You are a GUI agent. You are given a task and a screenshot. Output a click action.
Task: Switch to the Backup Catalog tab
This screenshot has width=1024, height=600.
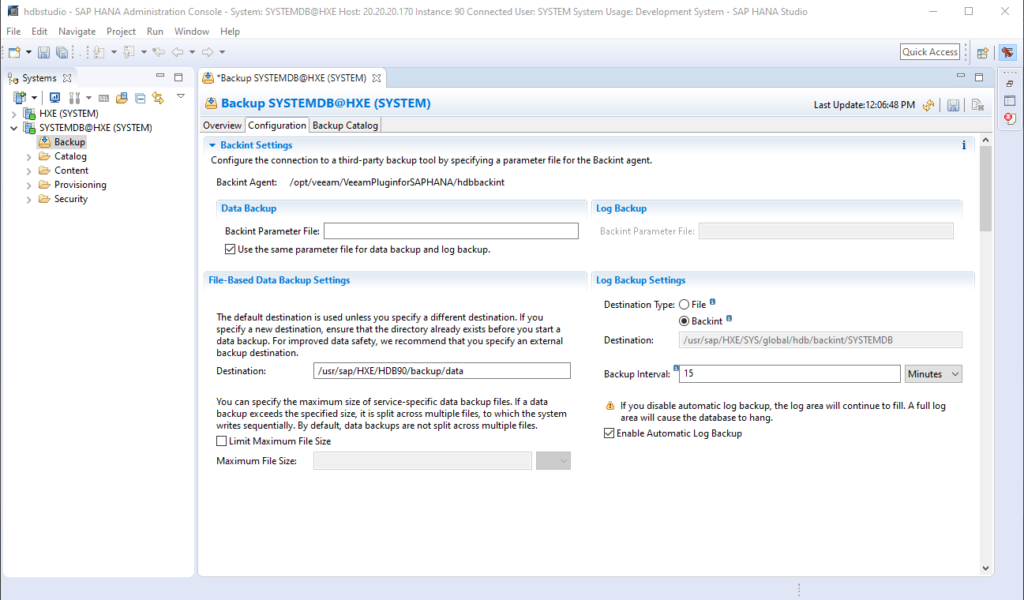point(345,125)
